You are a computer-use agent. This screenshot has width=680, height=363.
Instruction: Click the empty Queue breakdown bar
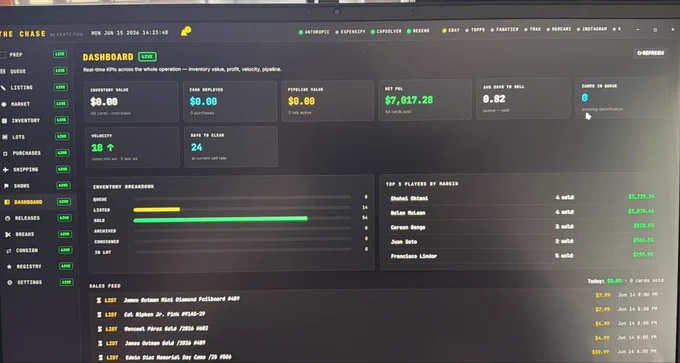tap(242, 198)
